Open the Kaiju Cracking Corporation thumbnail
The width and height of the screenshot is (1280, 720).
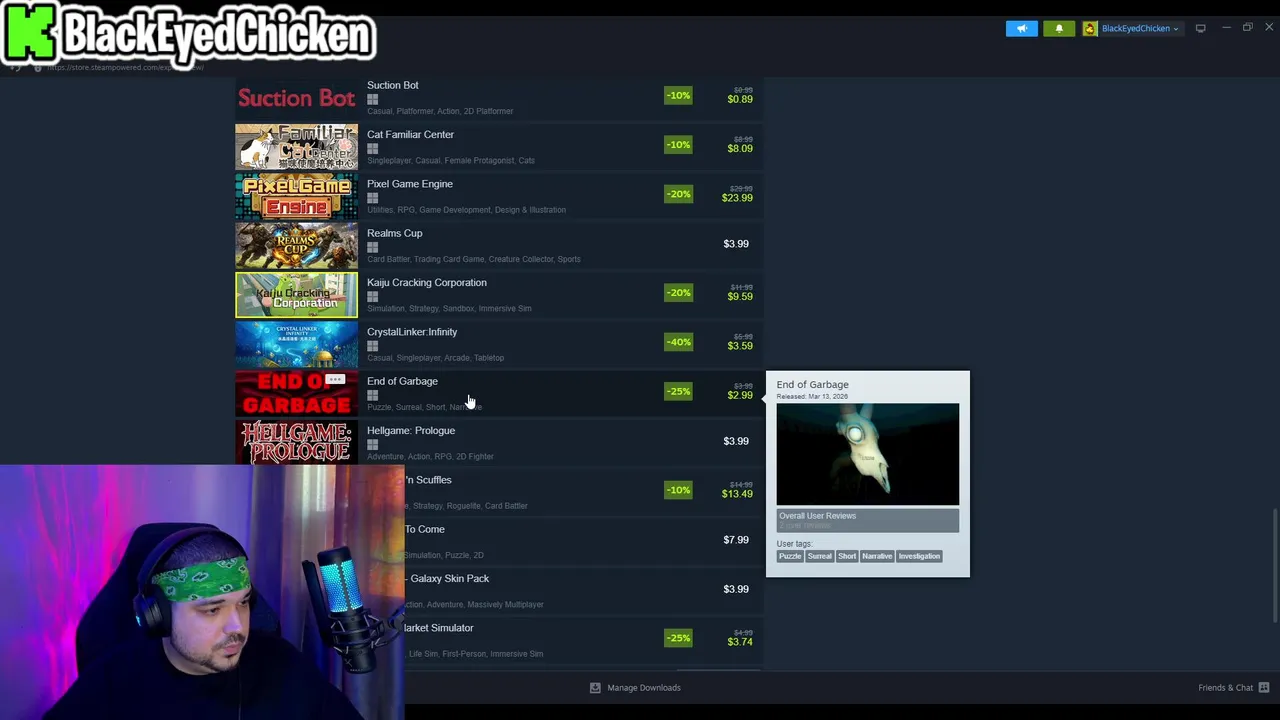(x=296, y=295)
